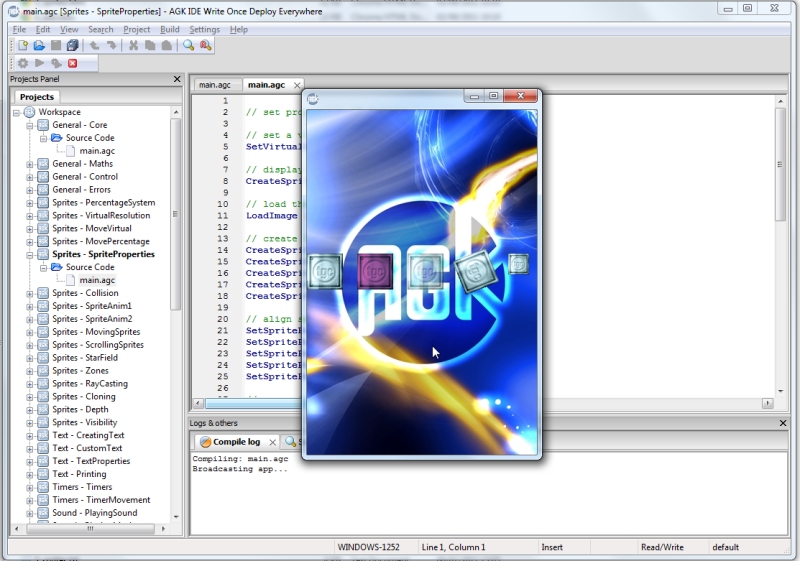Click the Replace magnifier icon
This screenshot has height=561, width=800.
tap(205, 45)
